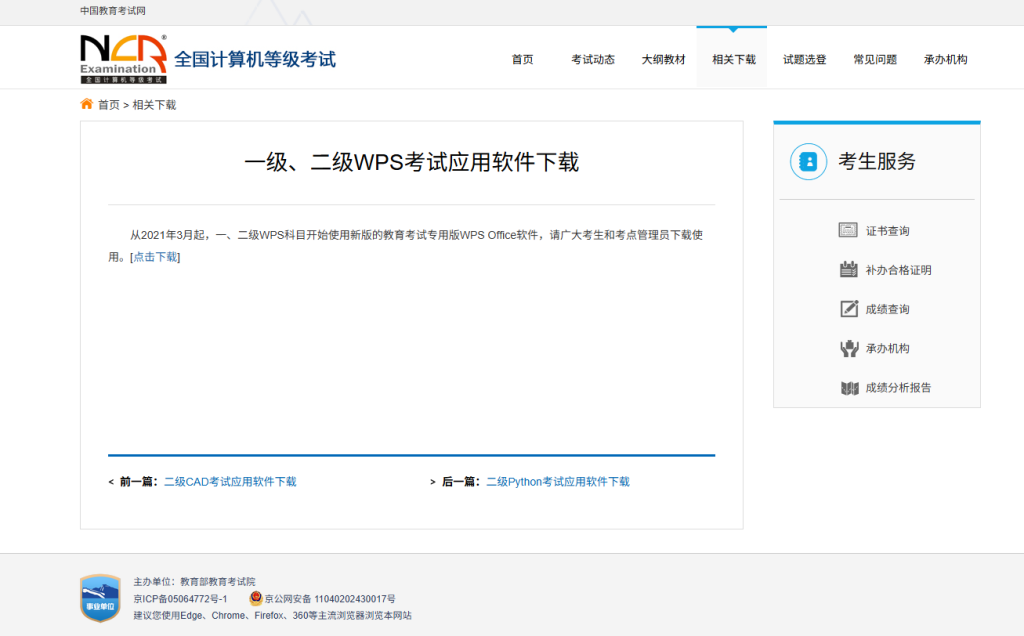Click the 考生服务 circular badge icon
Image resolution: width=1024 pixels, height=636 pixels.
808,163
